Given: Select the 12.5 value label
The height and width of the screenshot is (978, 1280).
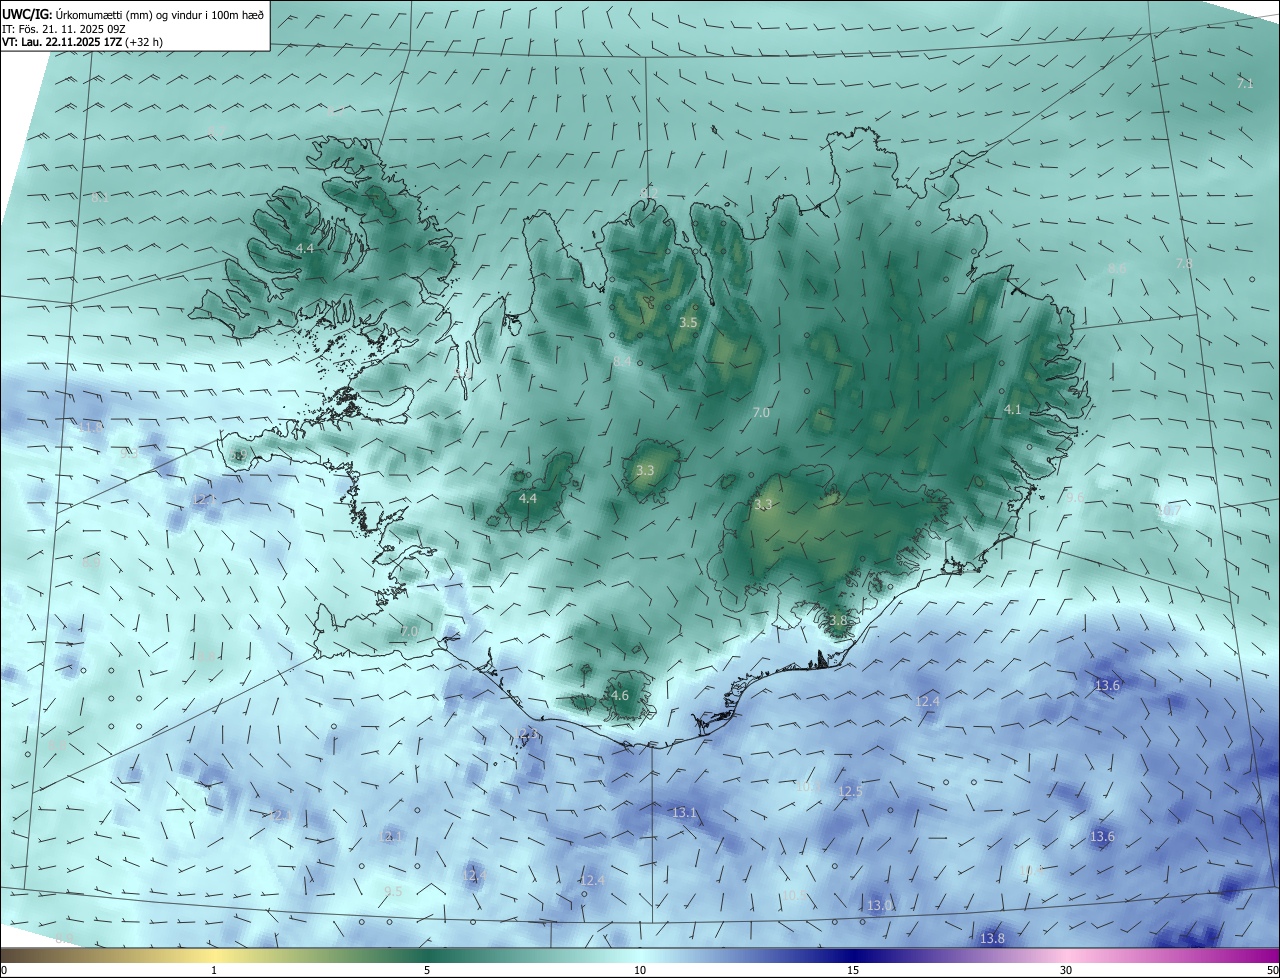Looking at the screenshot, I should tap(850, 791).
